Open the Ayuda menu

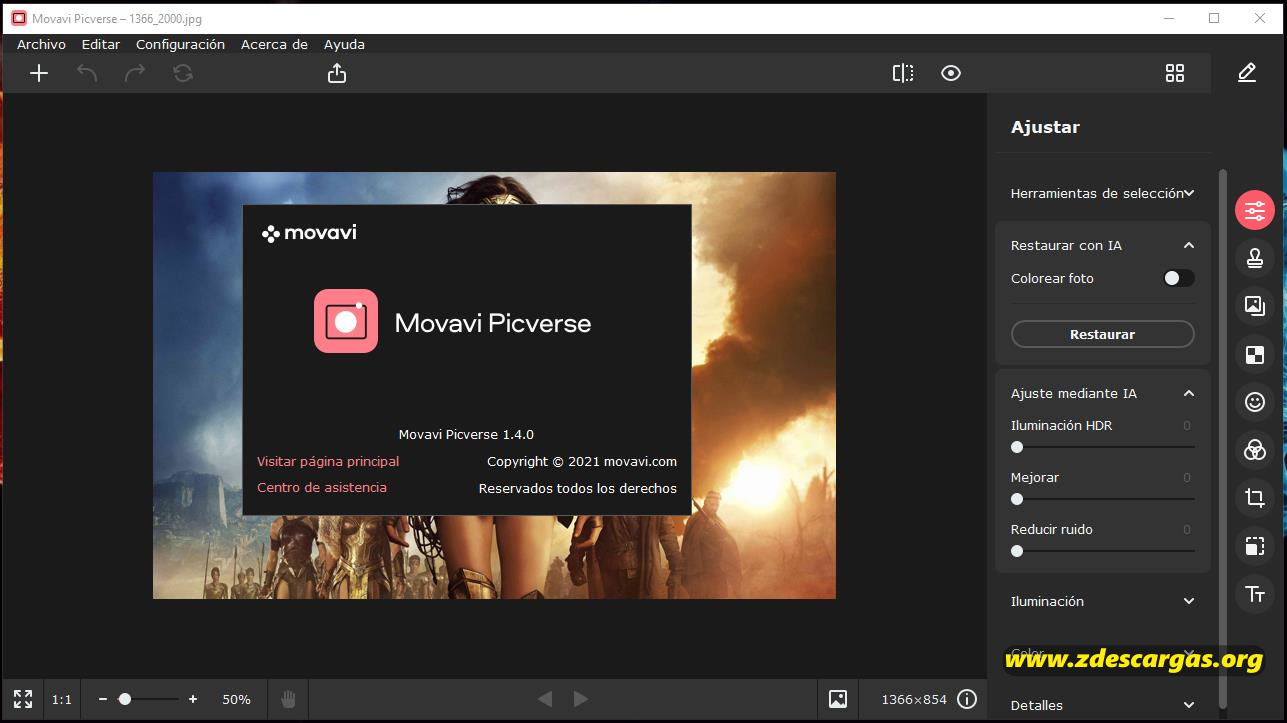tap(344, 44)
